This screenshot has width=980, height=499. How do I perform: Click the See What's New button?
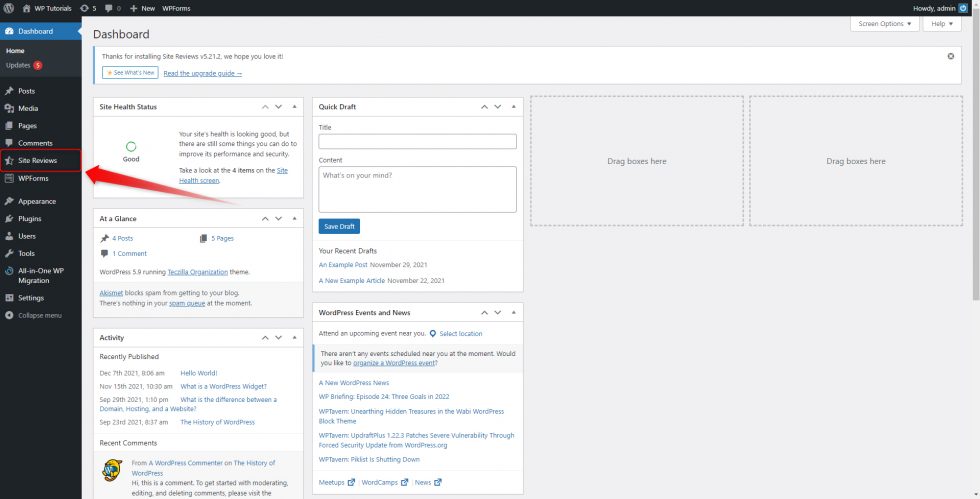coord(130,73)
